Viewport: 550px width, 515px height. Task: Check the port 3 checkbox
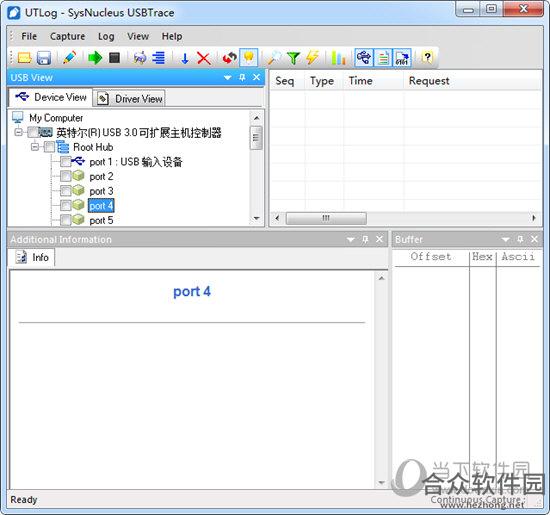pos(66,191)
